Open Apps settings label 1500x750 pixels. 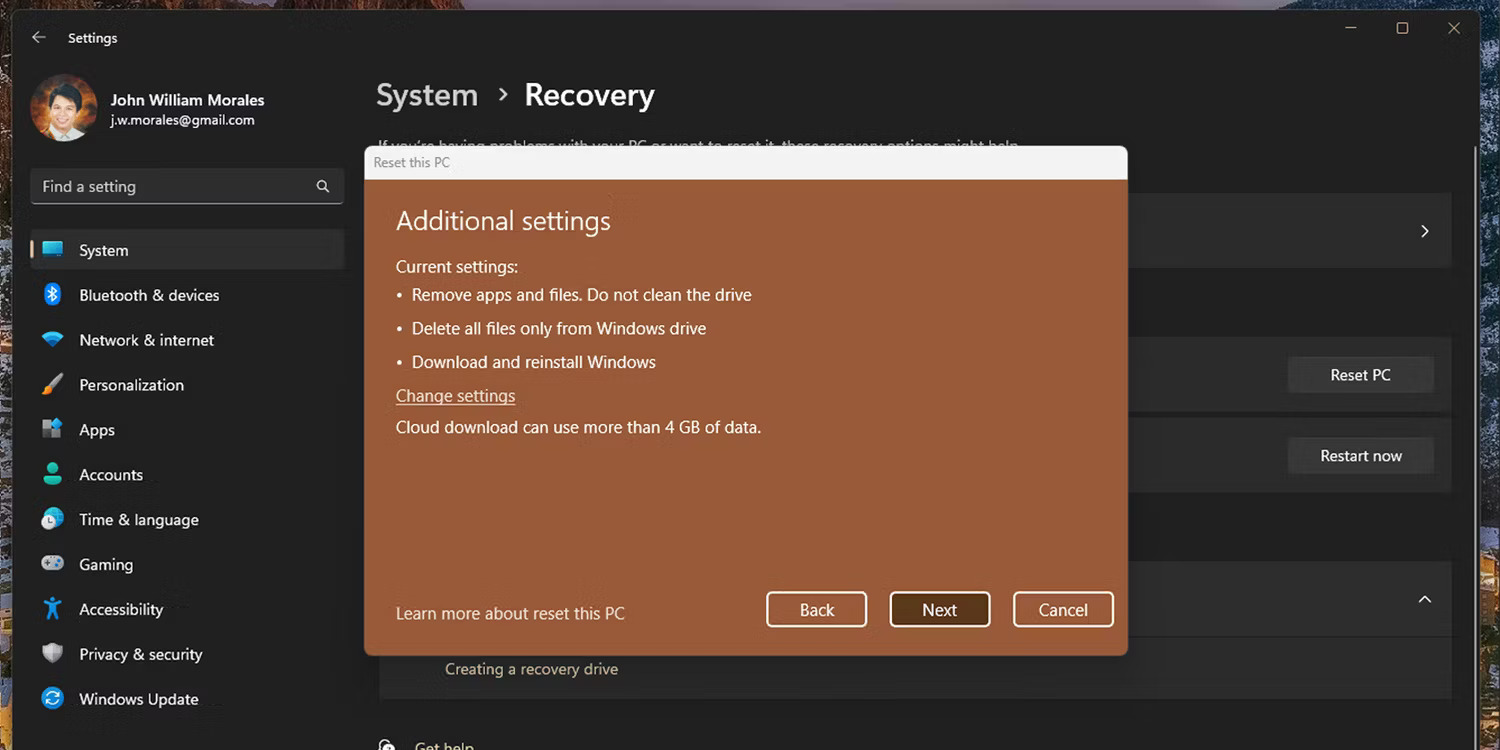coord(97,430)
